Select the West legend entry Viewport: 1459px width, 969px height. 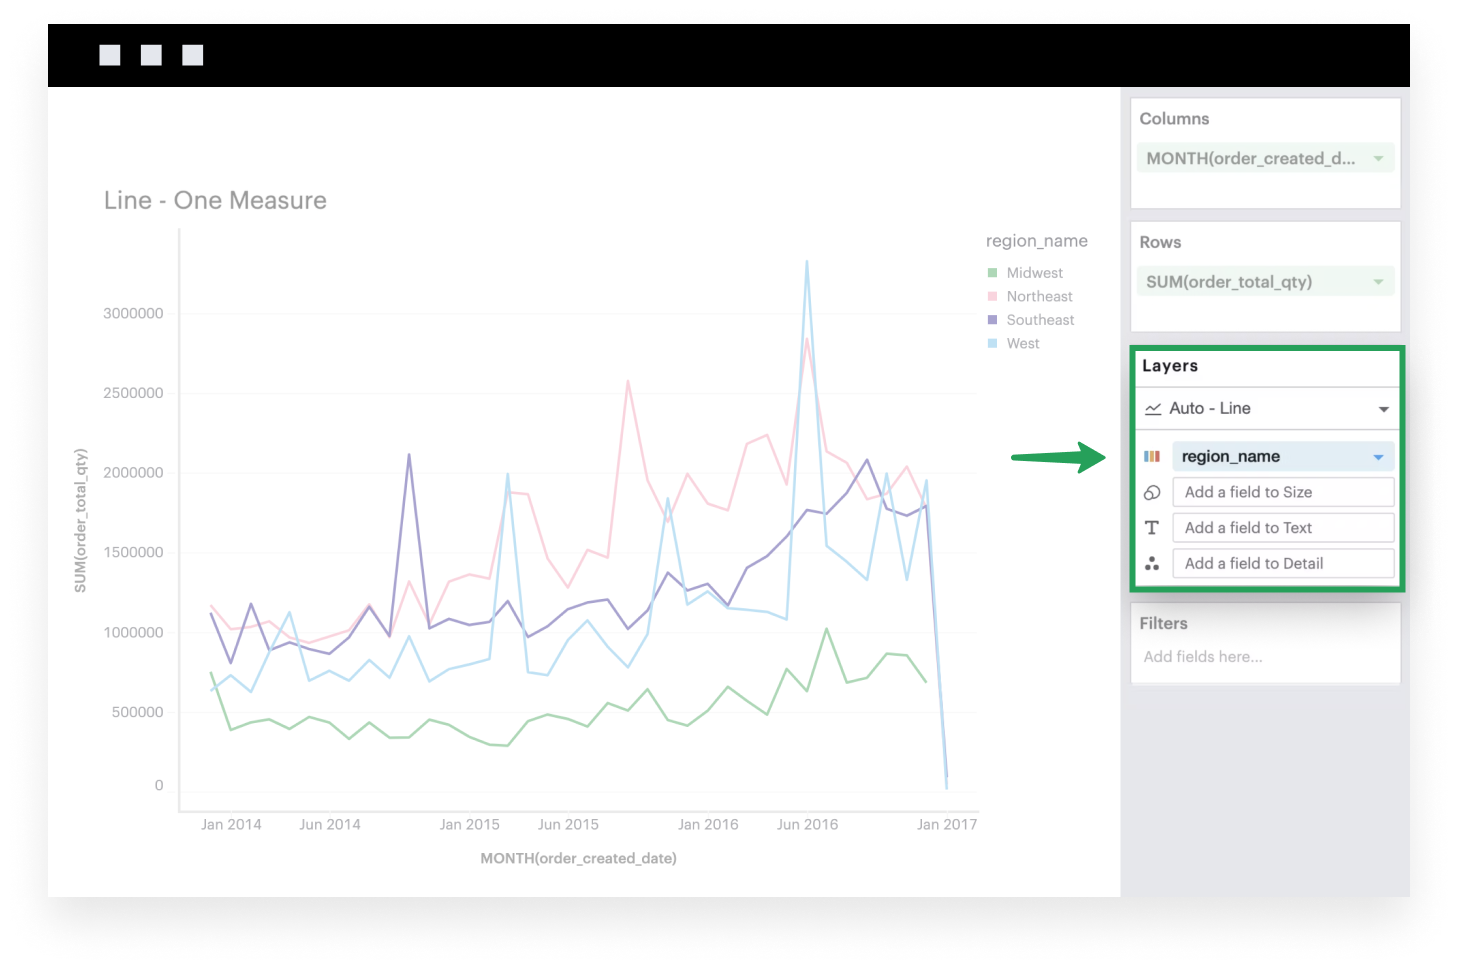(1023, 343)
